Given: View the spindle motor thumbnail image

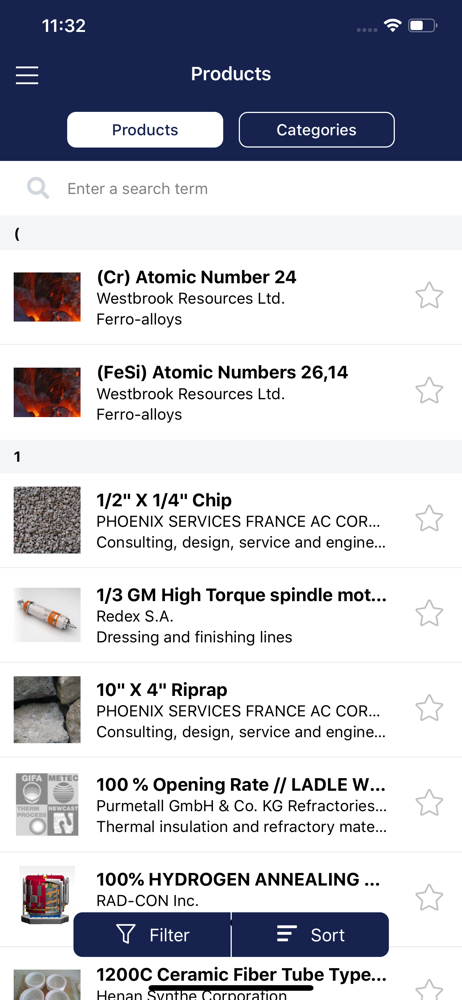Looking at the screenshot, I should tap(47, 614).
